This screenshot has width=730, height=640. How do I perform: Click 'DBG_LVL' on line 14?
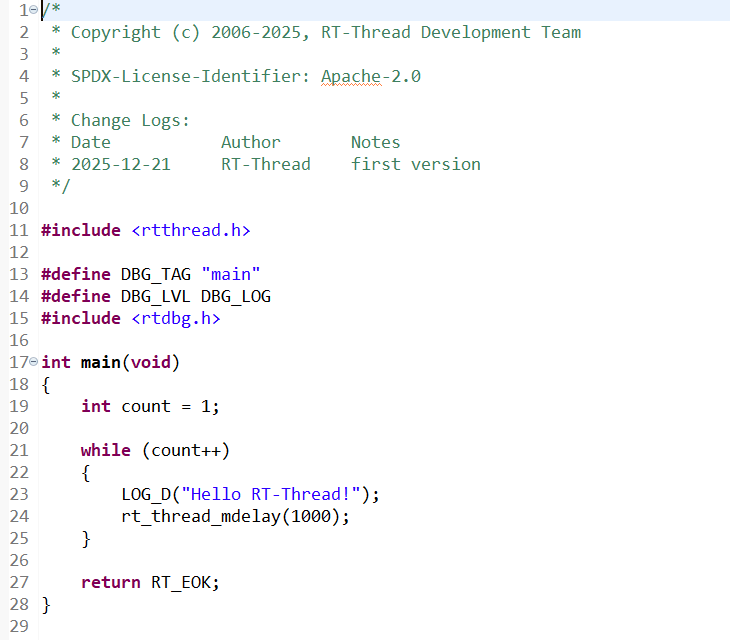click(x=156, y=296)
